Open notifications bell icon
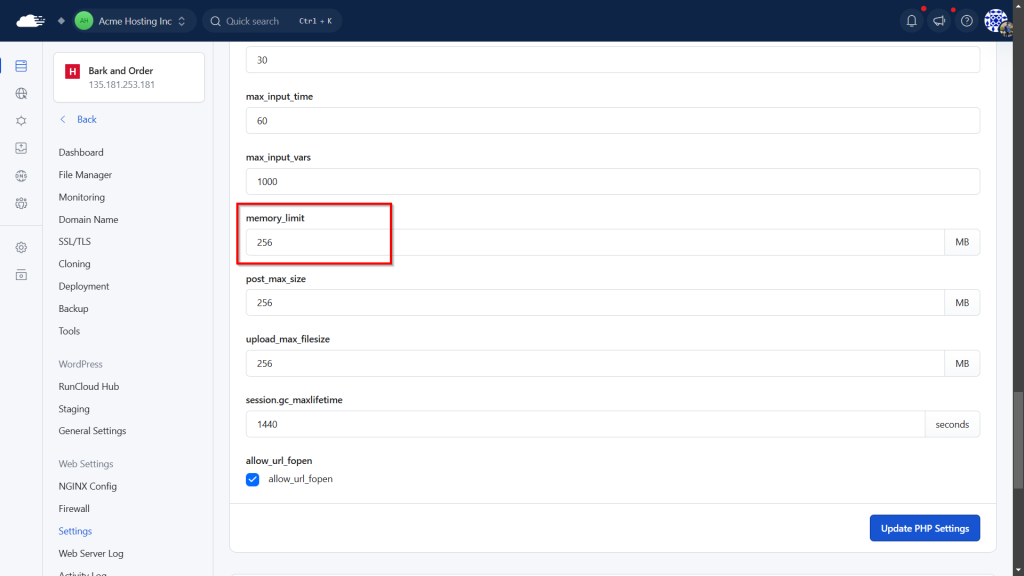The height and width of the screenshot is (576, 1024). (911, 21)
